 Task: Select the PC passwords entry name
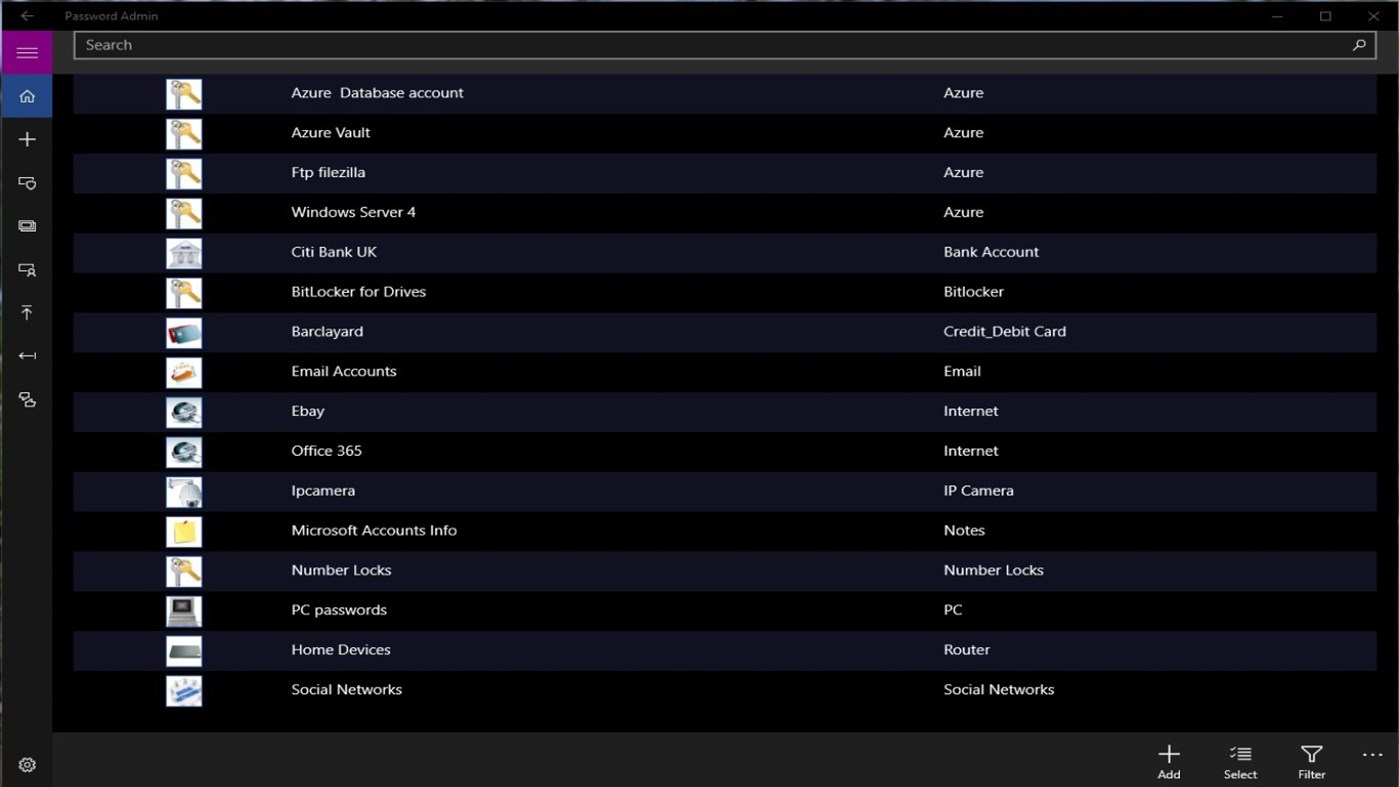coord(339,610)
